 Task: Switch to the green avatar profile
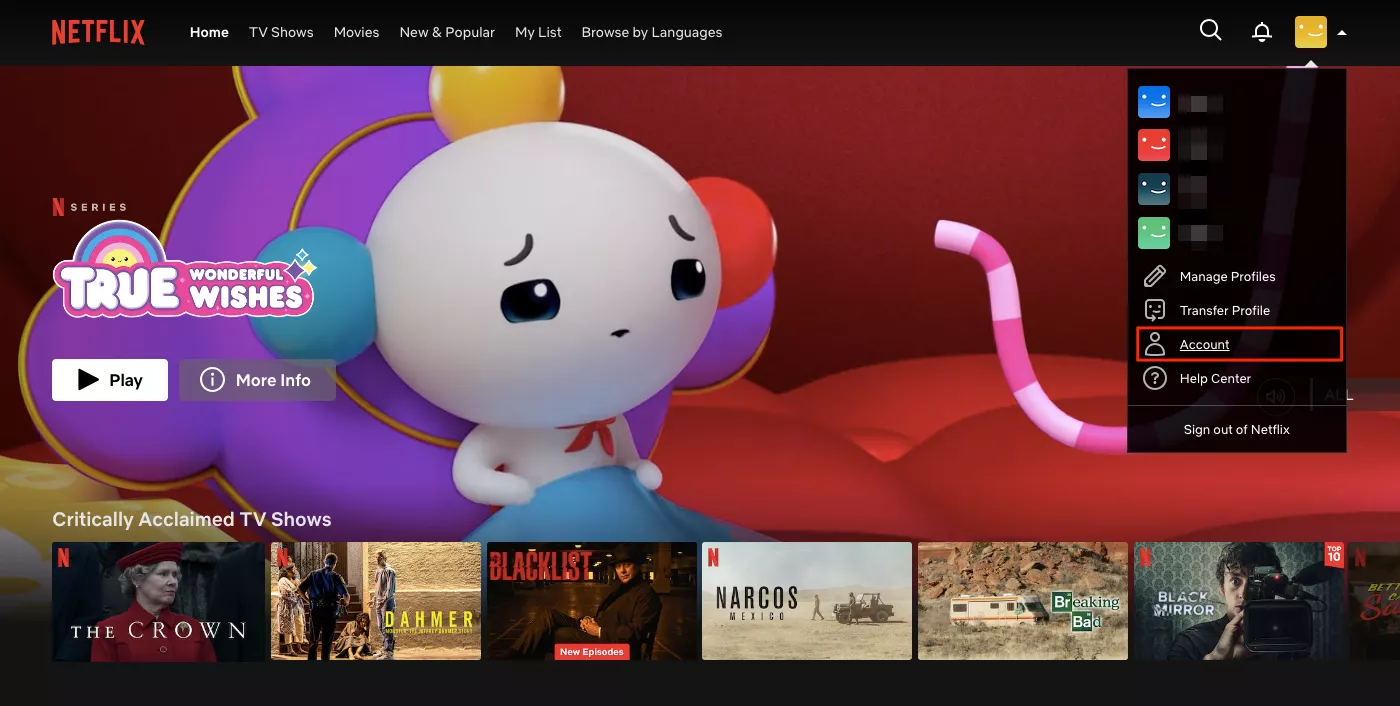pos(1154,233)
